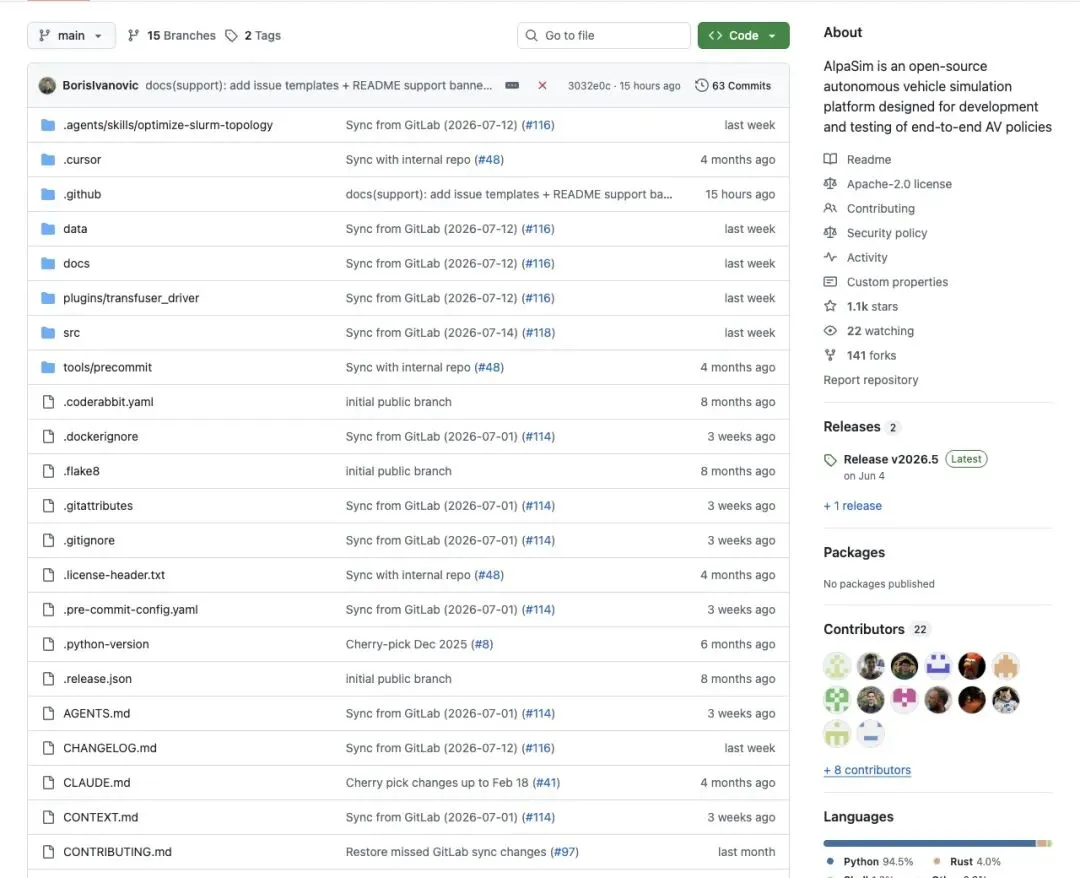Click BorisIvanovic avatar in commit header

pyautogui.click(x=48, y=85)
